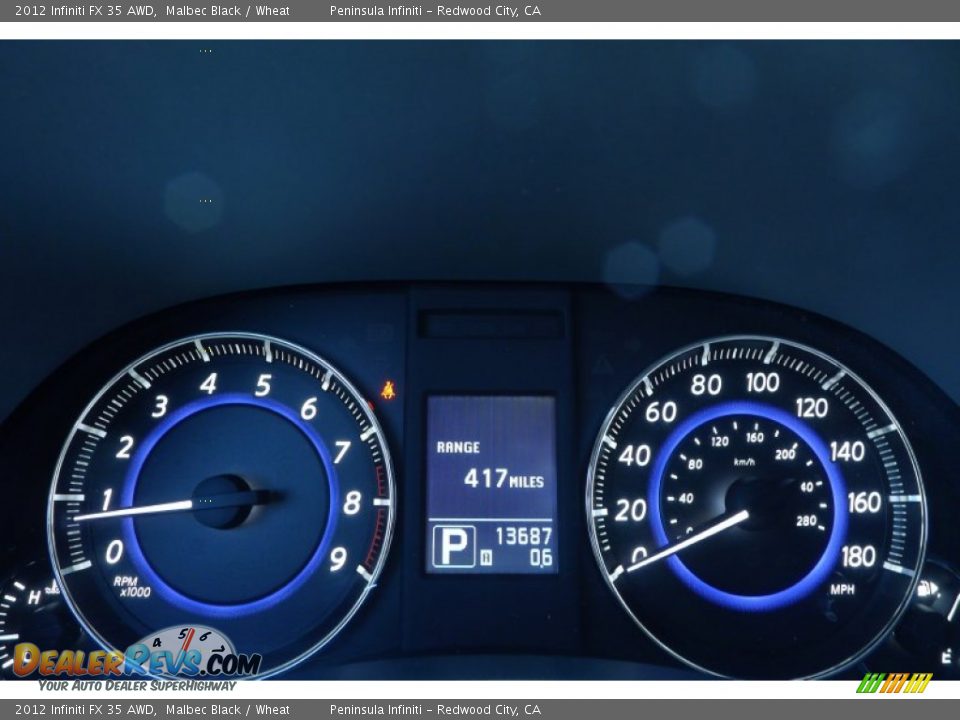Select the P gear indicator box

pyautogui.click(x=454, y=546)
